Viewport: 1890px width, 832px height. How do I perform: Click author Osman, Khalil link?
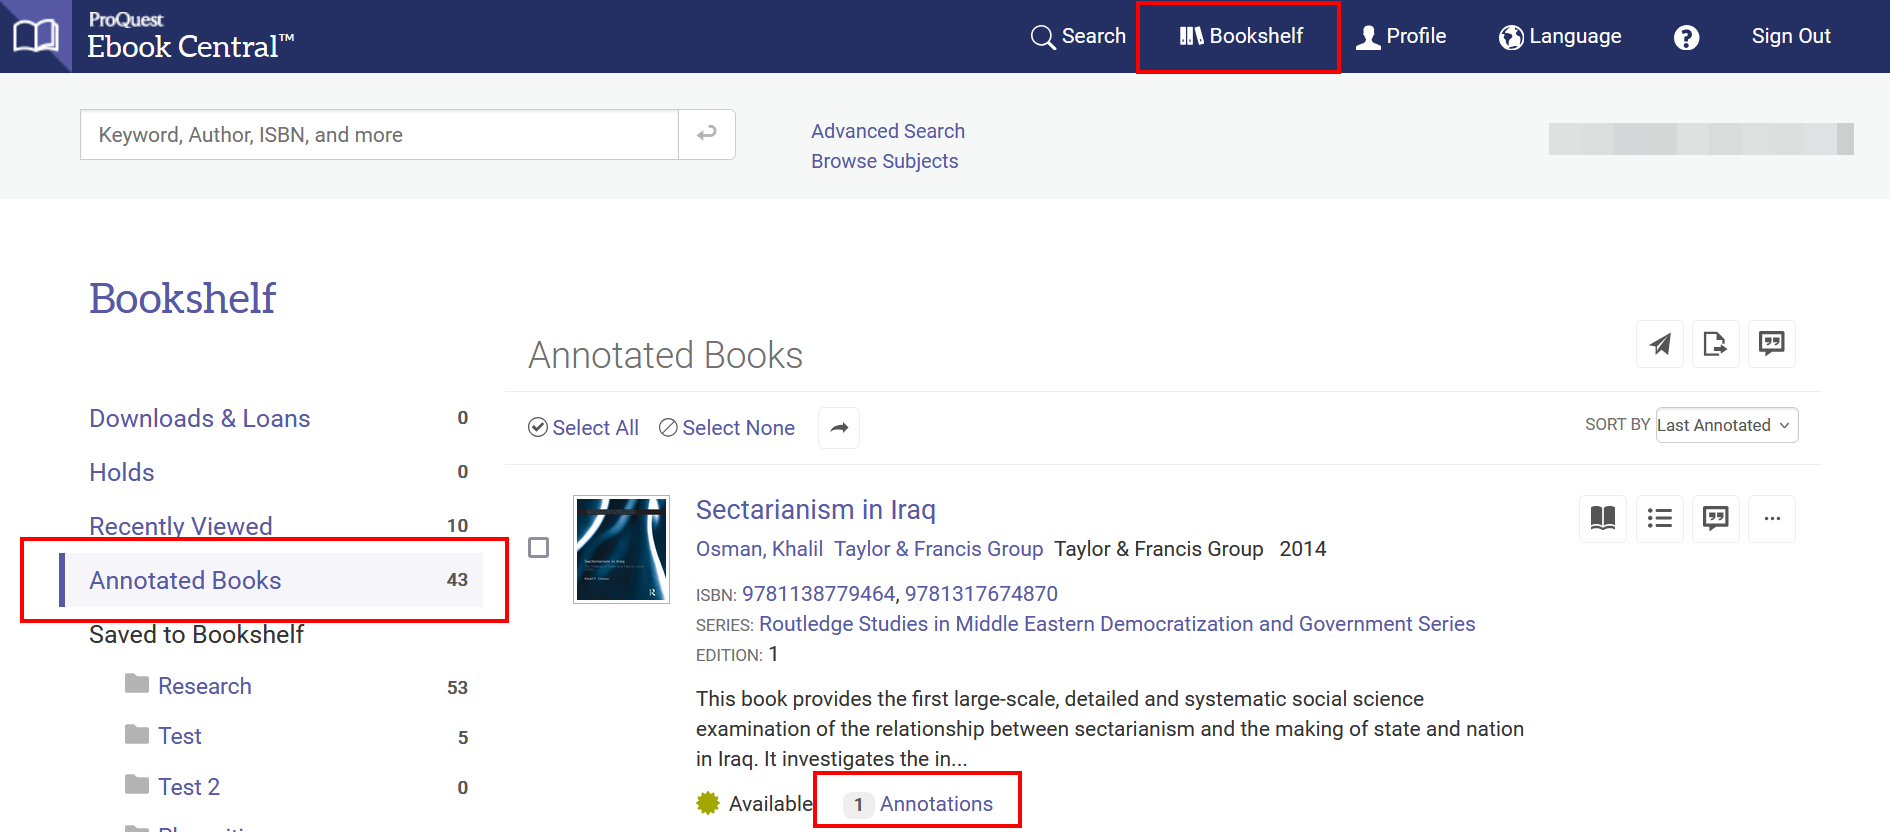(759, 549)
